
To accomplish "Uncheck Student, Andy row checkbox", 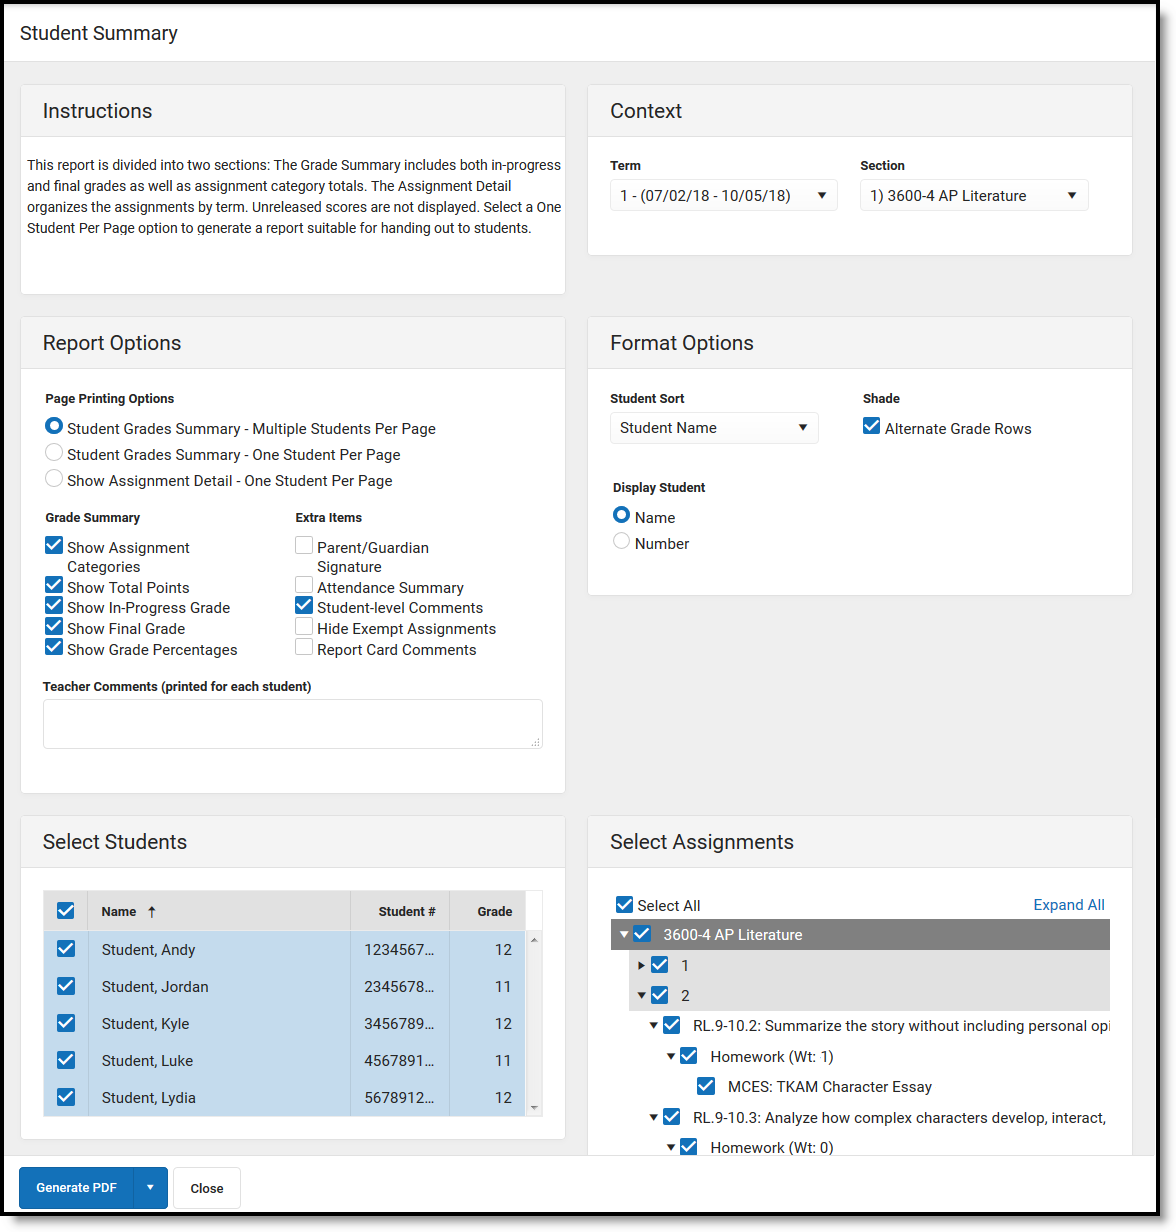I will 66,949.
